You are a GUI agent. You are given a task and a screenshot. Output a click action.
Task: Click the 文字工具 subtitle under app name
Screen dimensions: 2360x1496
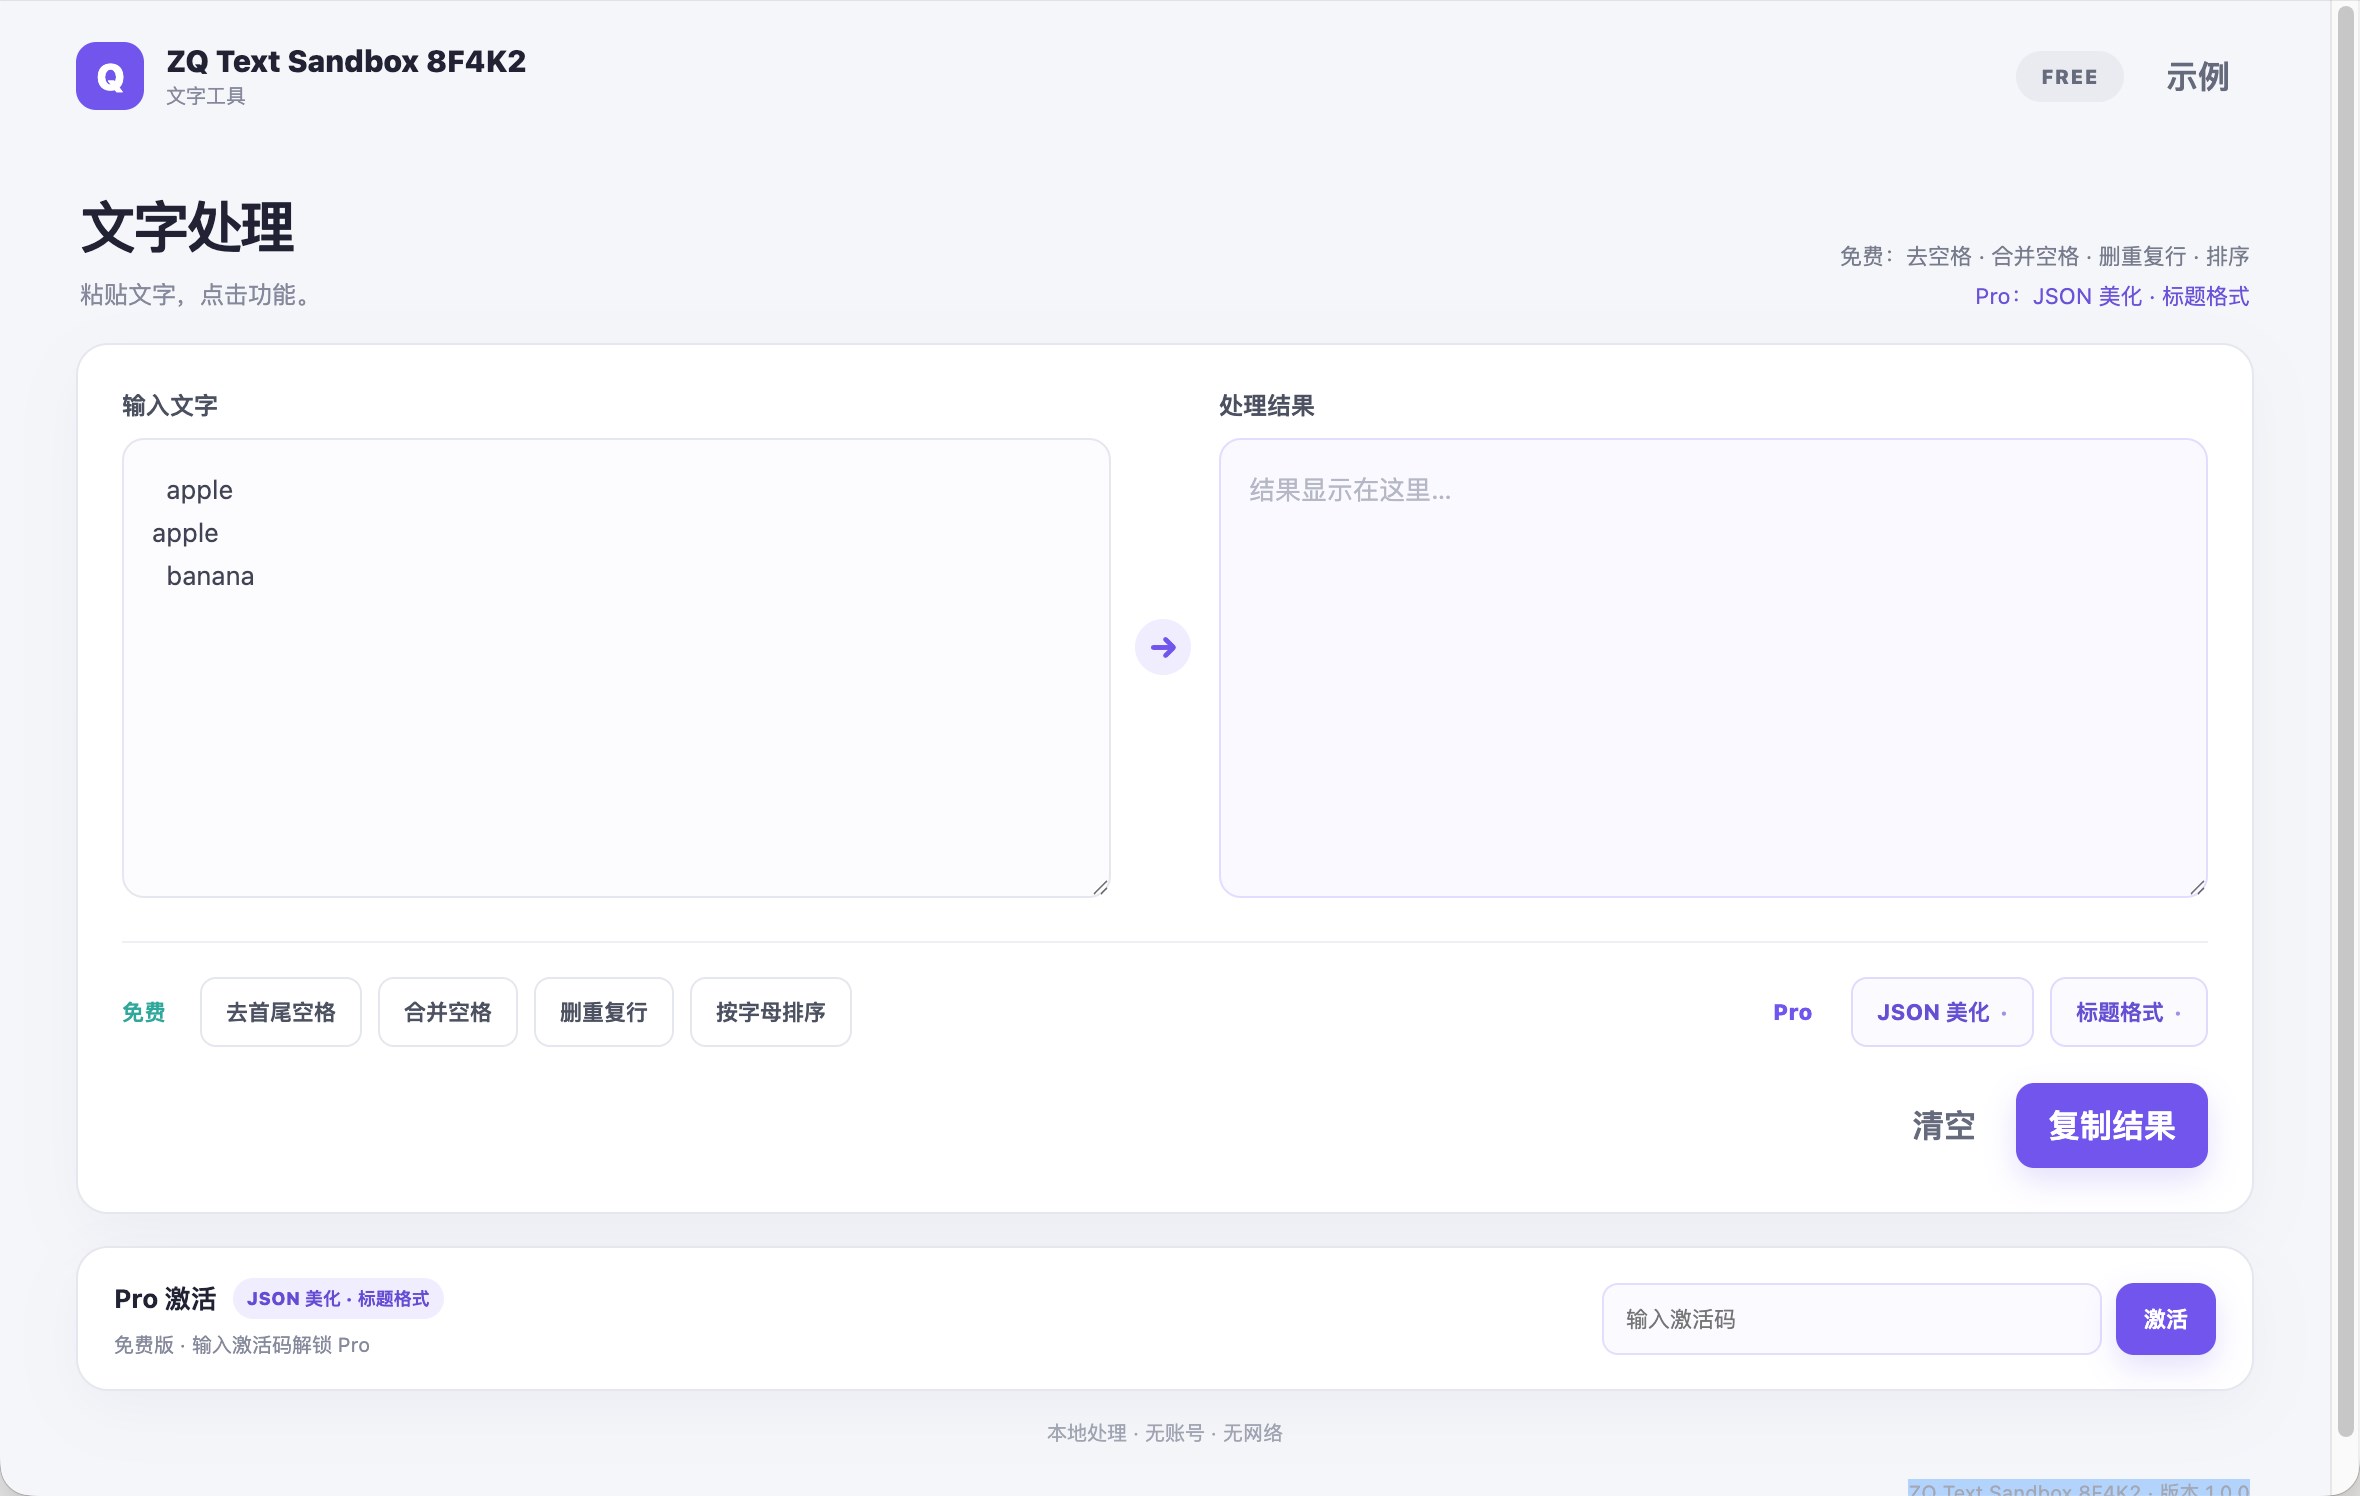click(x=206, y=96)
